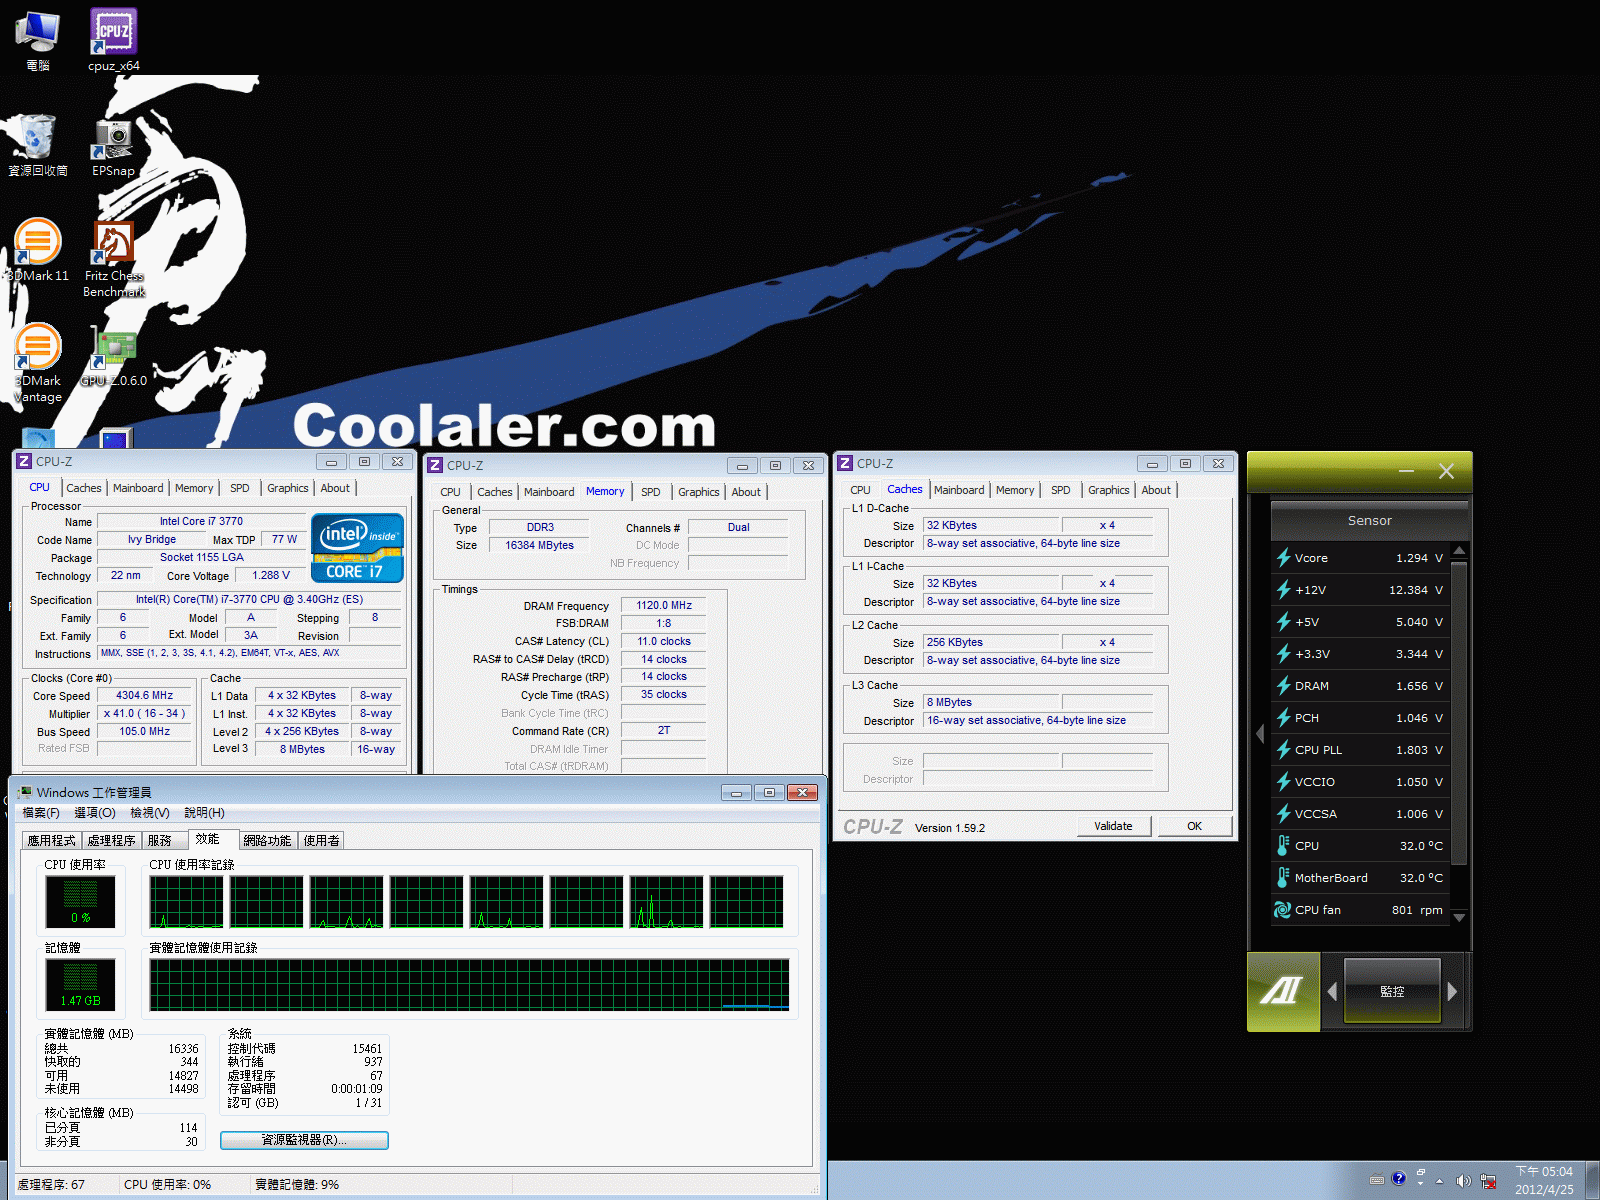Screen dimensions: 1600x1200
Task: Open Memory tab in right CPU-Z window
Action: pyautogui.click(x=1015, y=490)
